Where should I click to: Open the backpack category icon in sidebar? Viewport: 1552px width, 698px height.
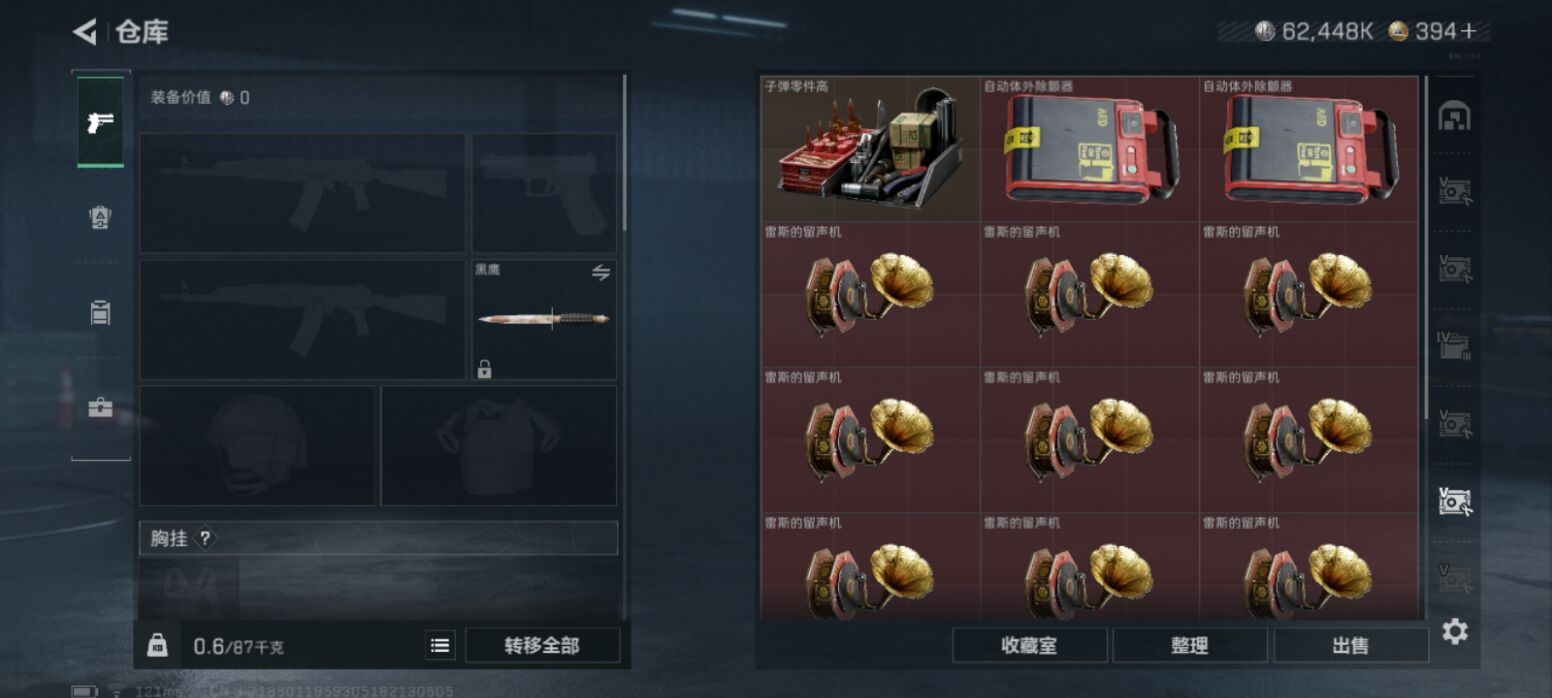click(x=101, y=313)
